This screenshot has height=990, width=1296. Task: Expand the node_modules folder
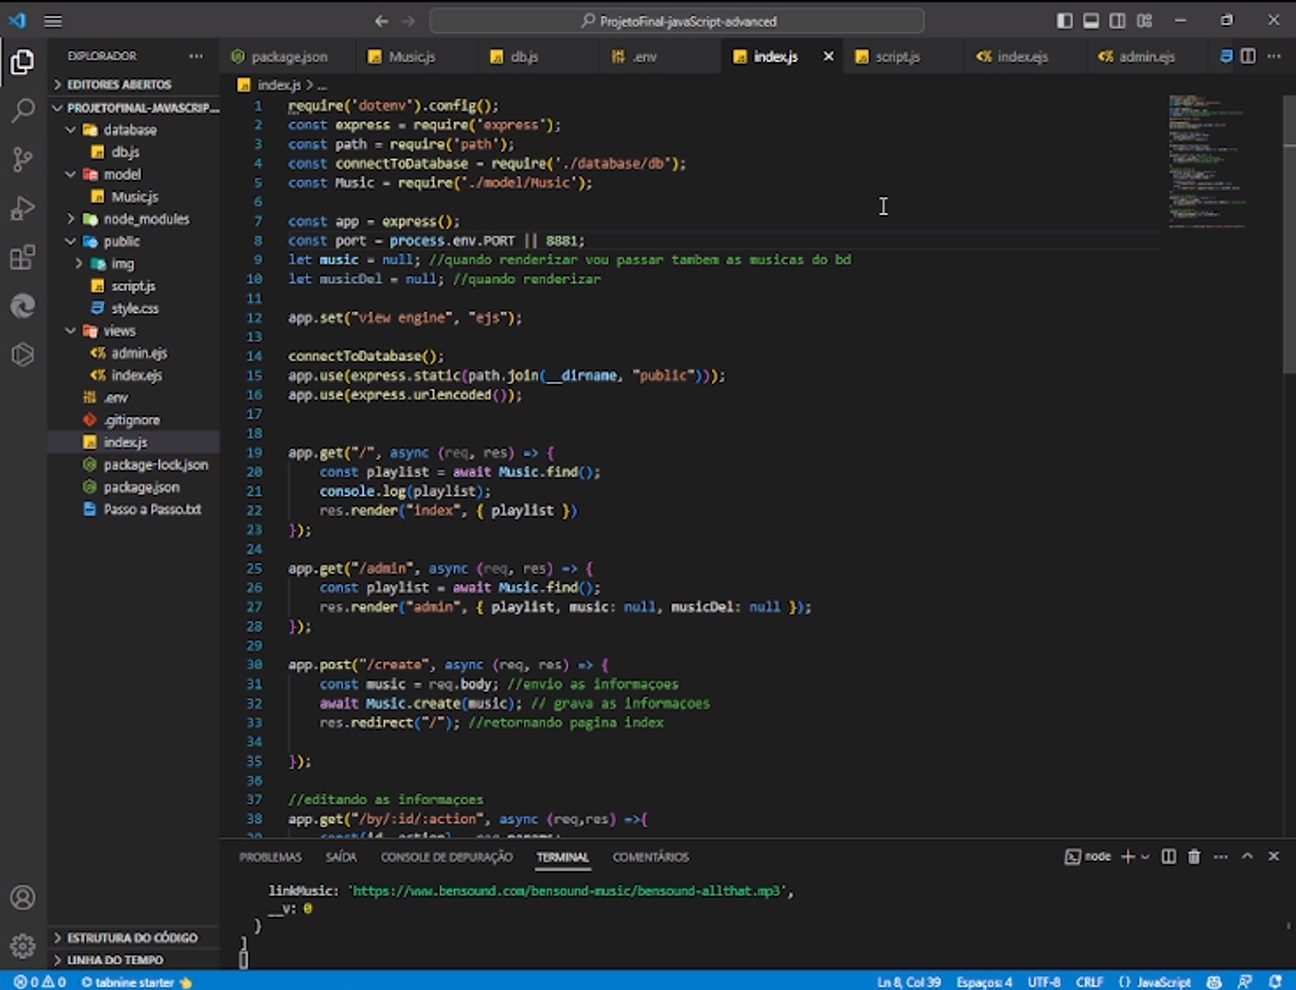tap(145, 219)
